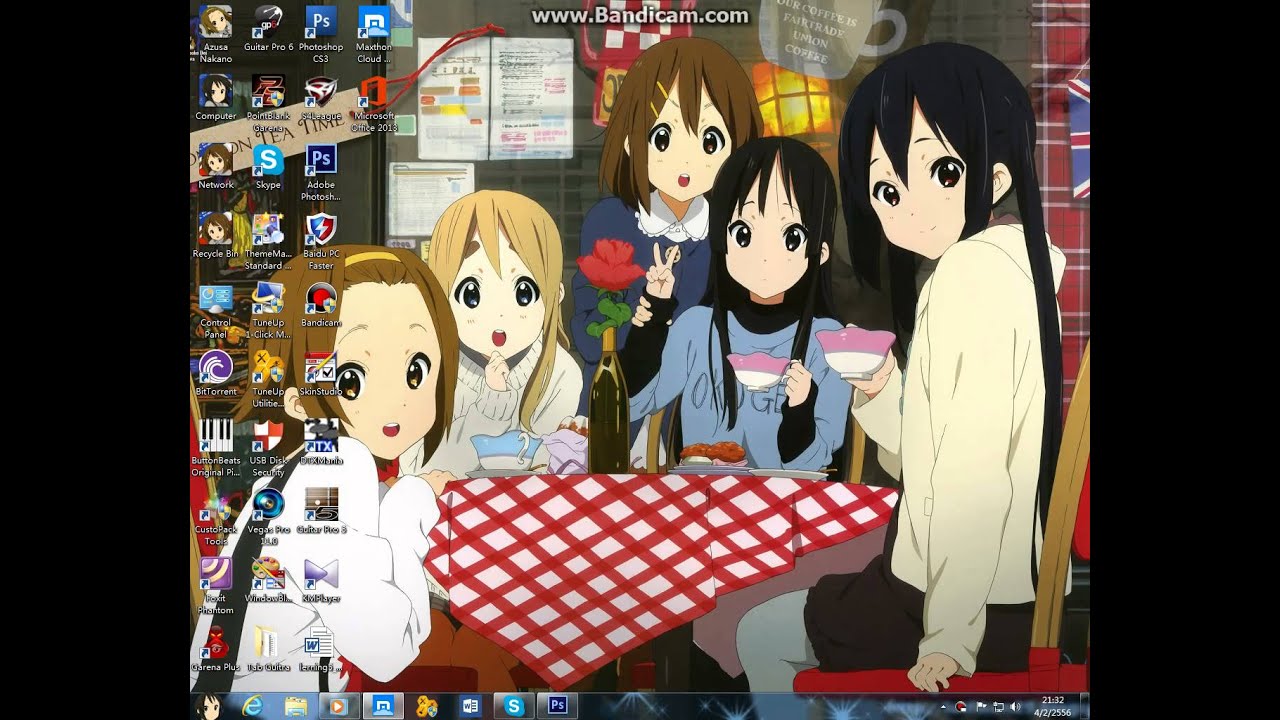Launch the CustoPack Tools desktop shortcut
The image size is (1280, 720).
pyautogui.click(x=216, y=516)
